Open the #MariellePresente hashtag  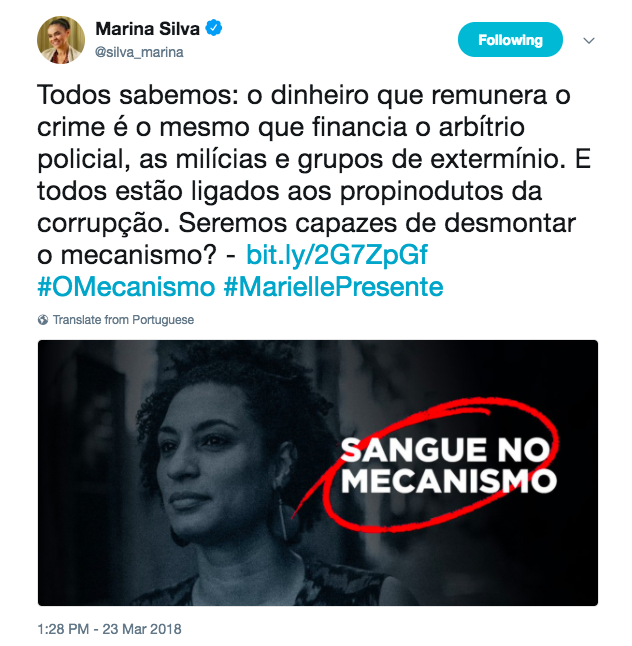click(333, 287)
